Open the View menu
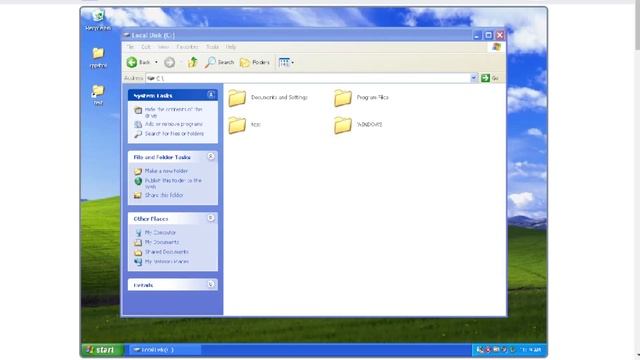640x360 pixels. (x=163, y=47)
